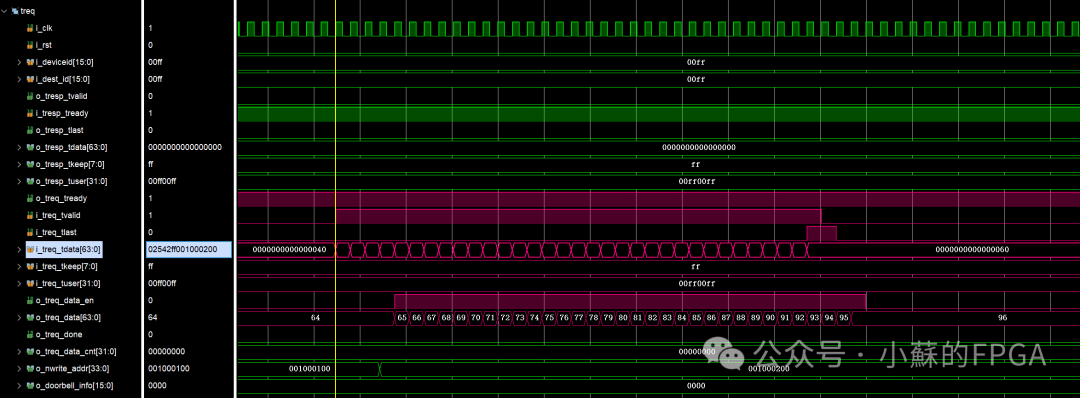Click the o_treq_data_cnt[31:0] bus icon

30,351
